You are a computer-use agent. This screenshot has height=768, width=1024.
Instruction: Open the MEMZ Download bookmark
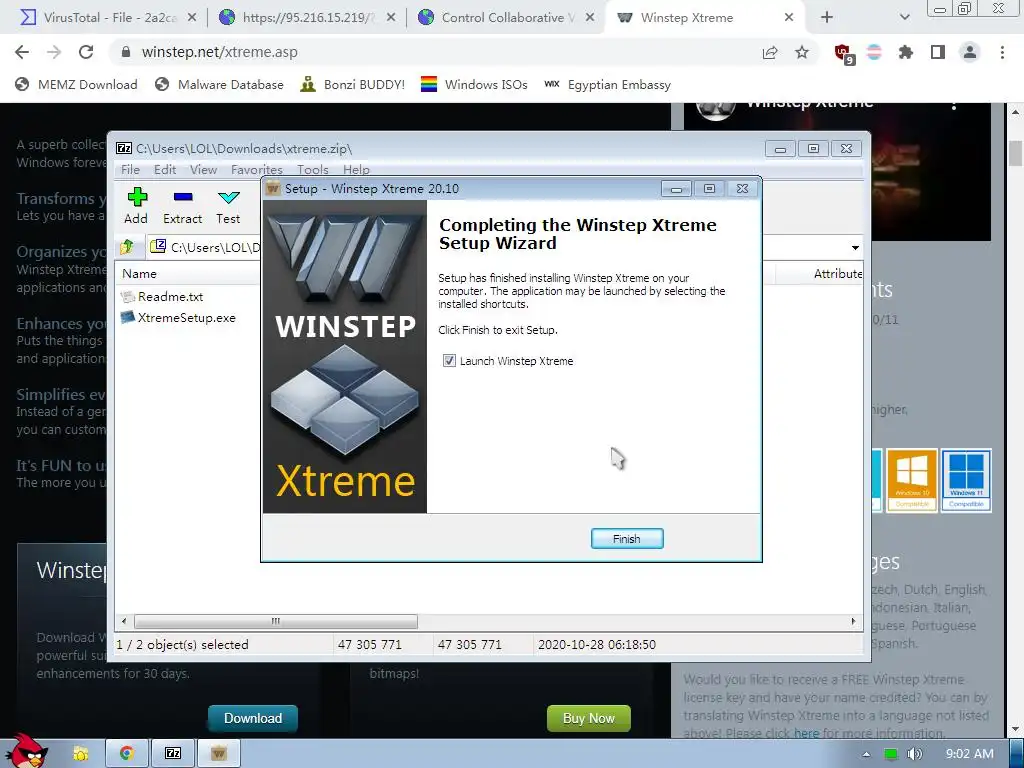76,85
